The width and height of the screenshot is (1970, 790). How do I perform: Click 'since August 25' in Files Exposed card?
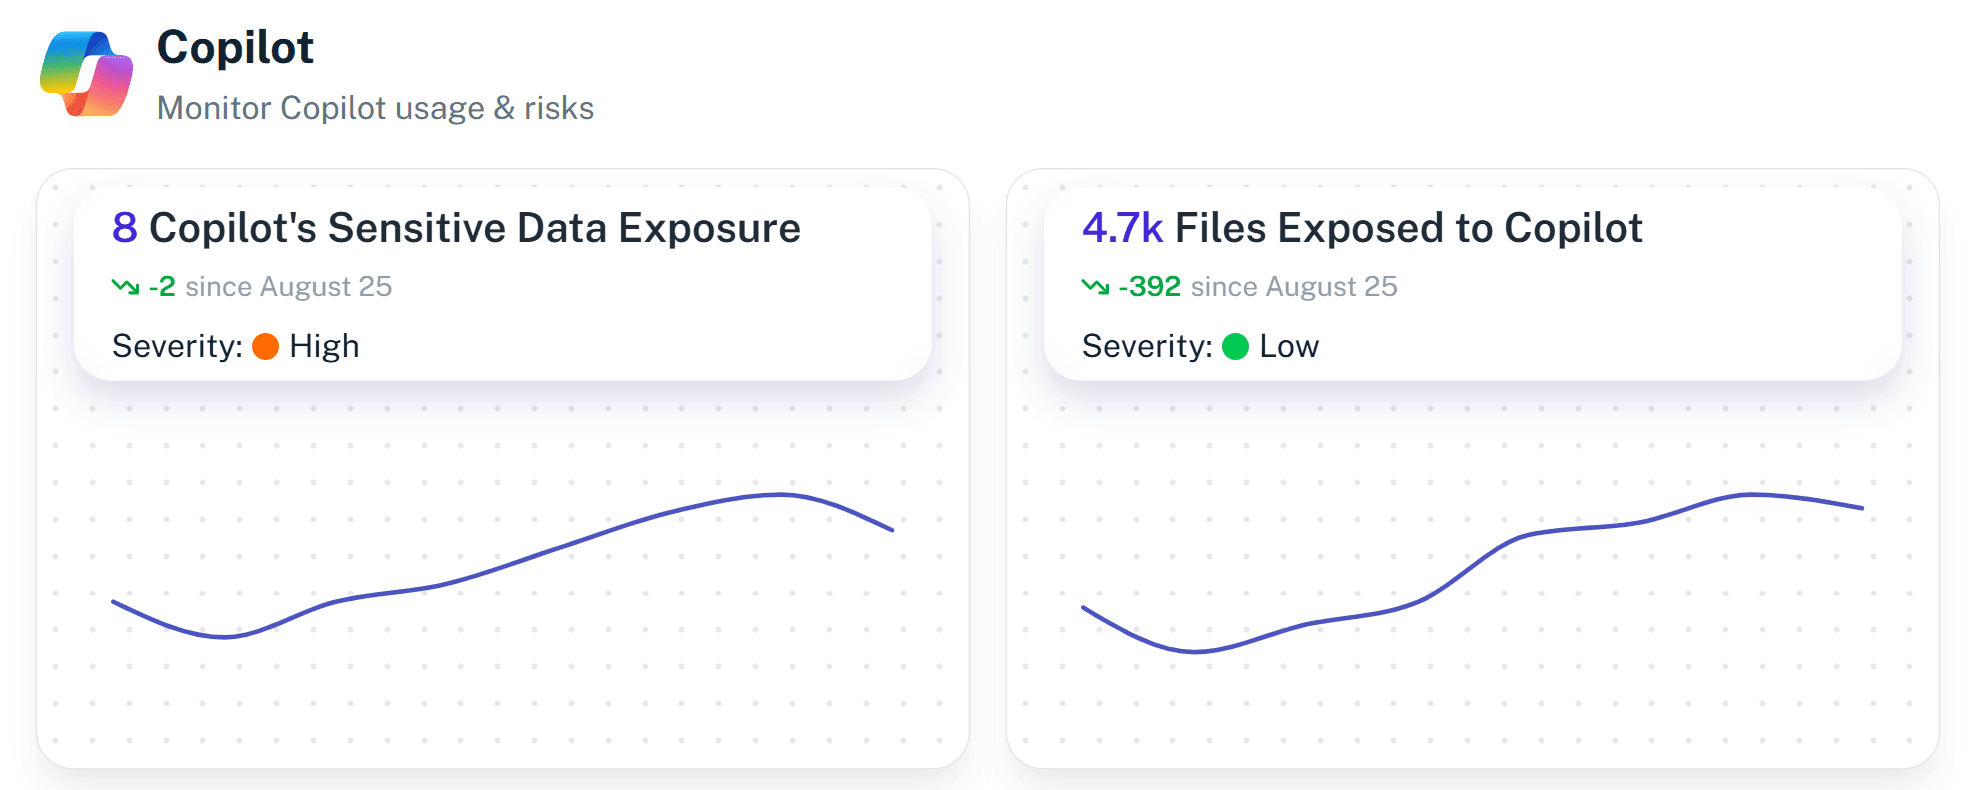1294,287
